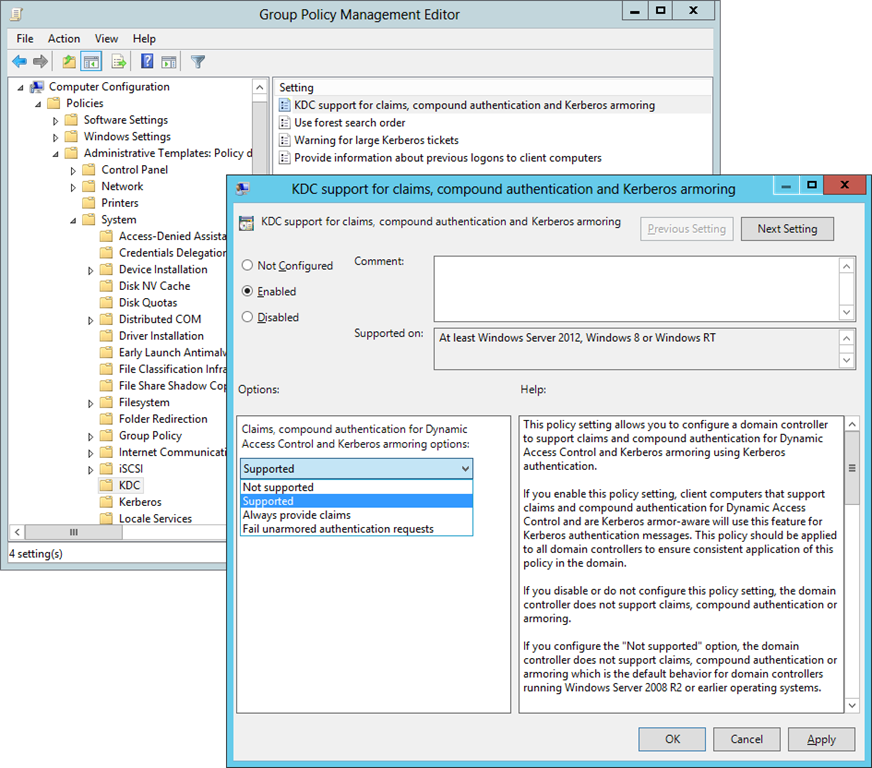Image resolution: width=872 pixels, height=768 pixels.
Task: Click the Next Setting button
Action: tap(786, 229)
